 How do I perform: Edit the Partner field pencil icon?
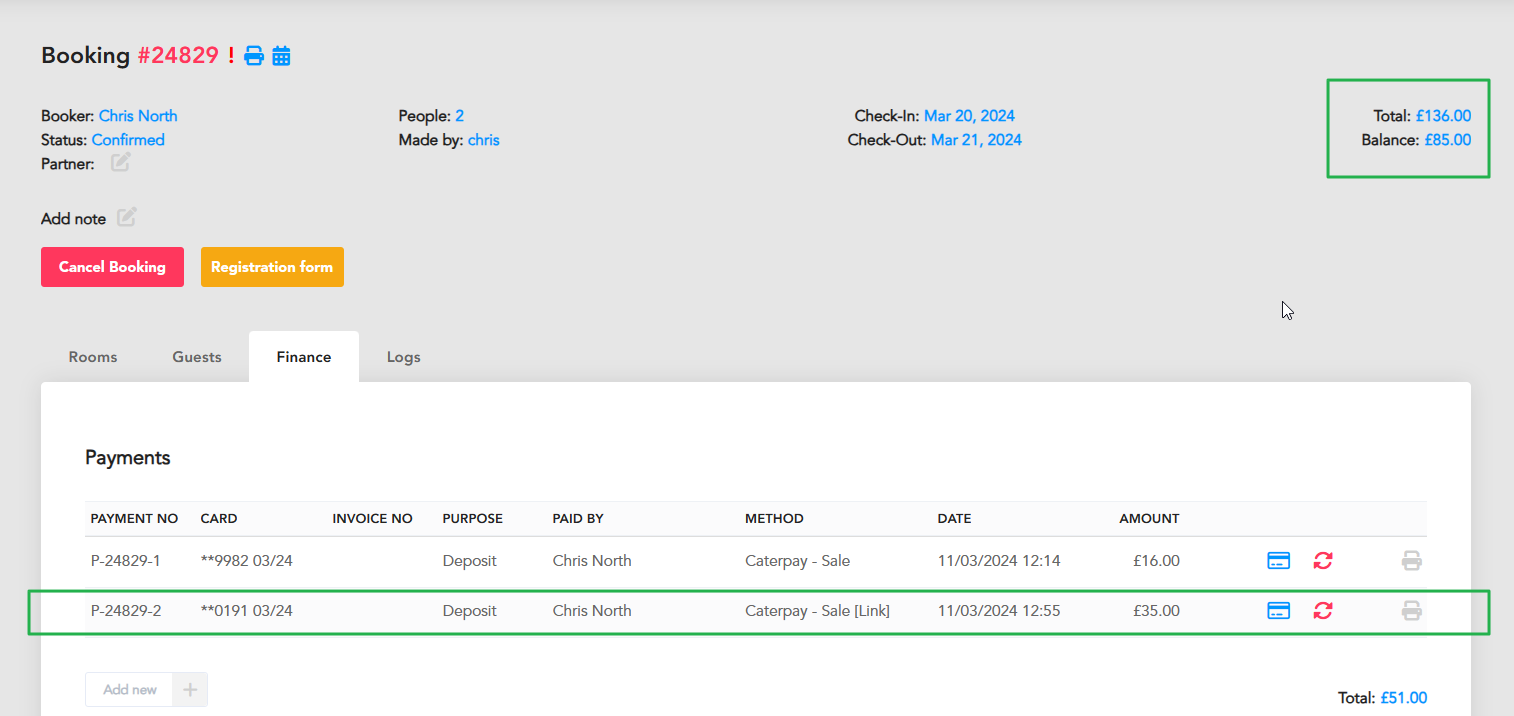point(120,162)
